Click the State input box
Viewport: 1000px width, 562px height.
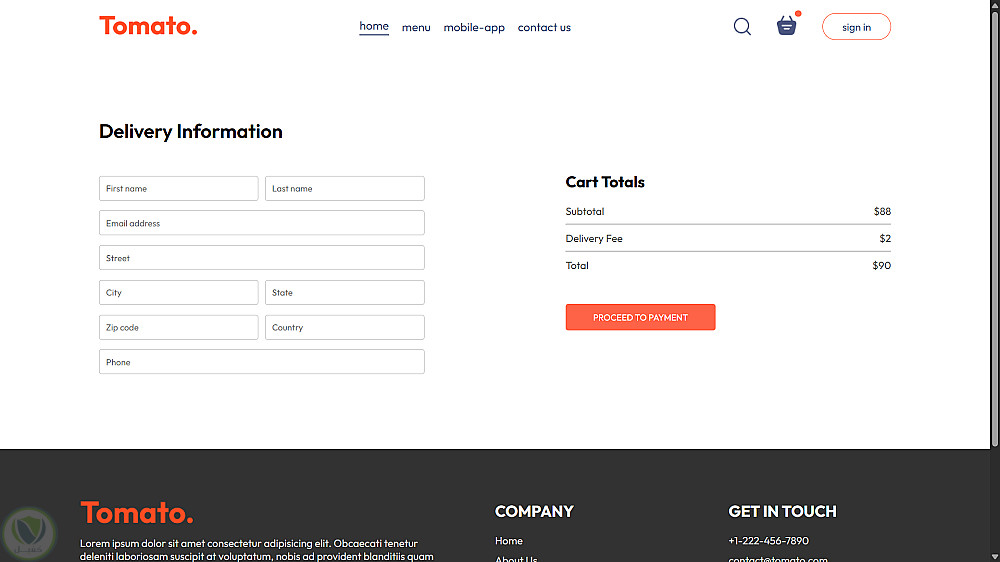click(344, 293)
